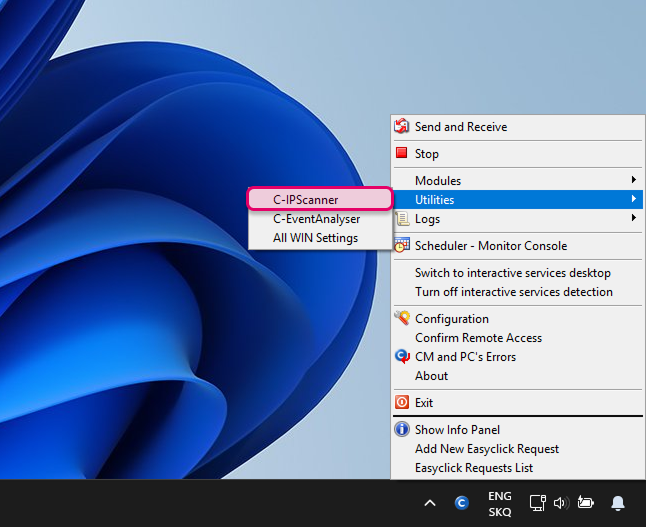Open the Logs menu entry
The width and height of the screenshot is (646, 527).
tap(518, 219)
